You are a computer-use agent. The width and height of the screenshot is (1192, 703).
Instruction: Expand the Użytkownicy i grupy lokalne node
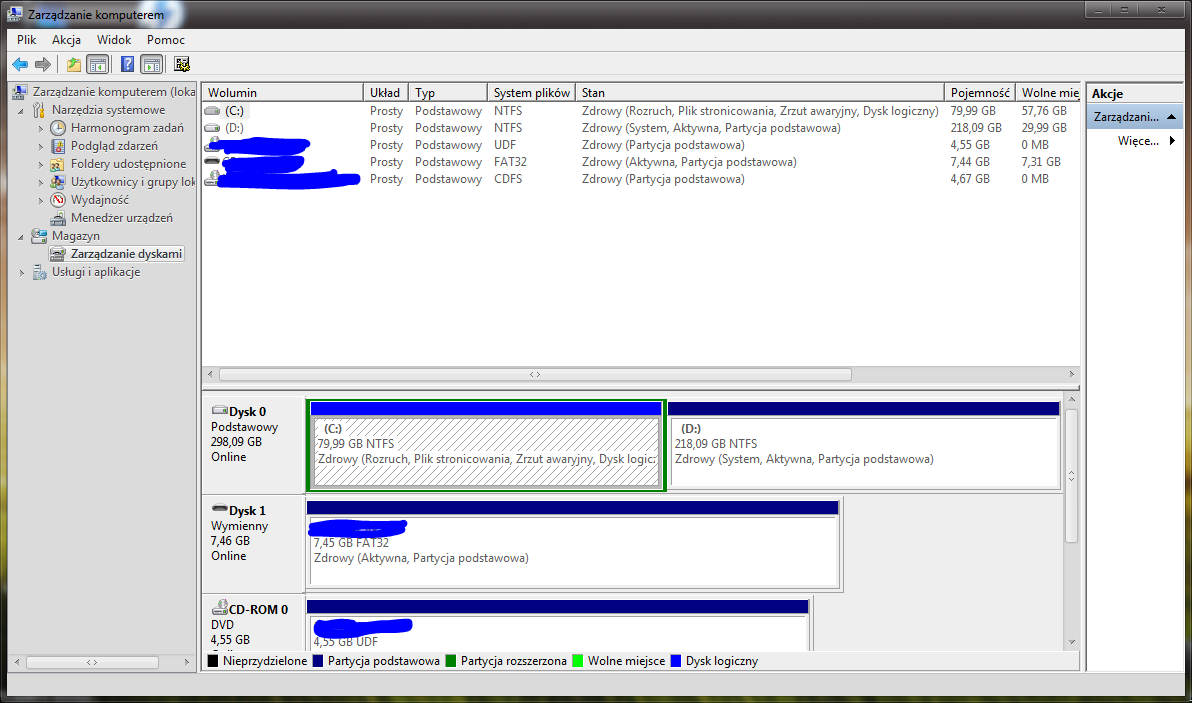pos(41,182)
